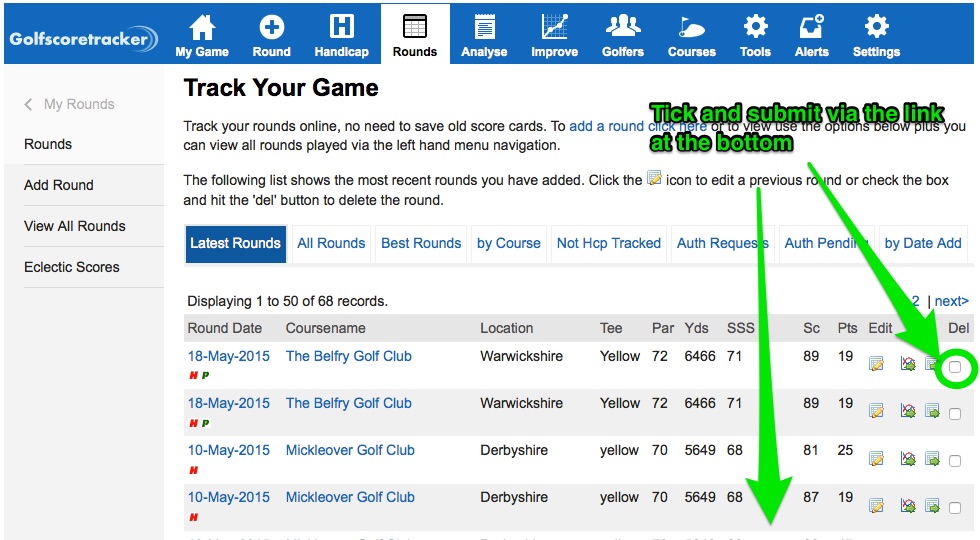Tick the circled Del checkbox in first row
Screen dimensions: 980x540
pyautogui.click(x=955, y=367)
